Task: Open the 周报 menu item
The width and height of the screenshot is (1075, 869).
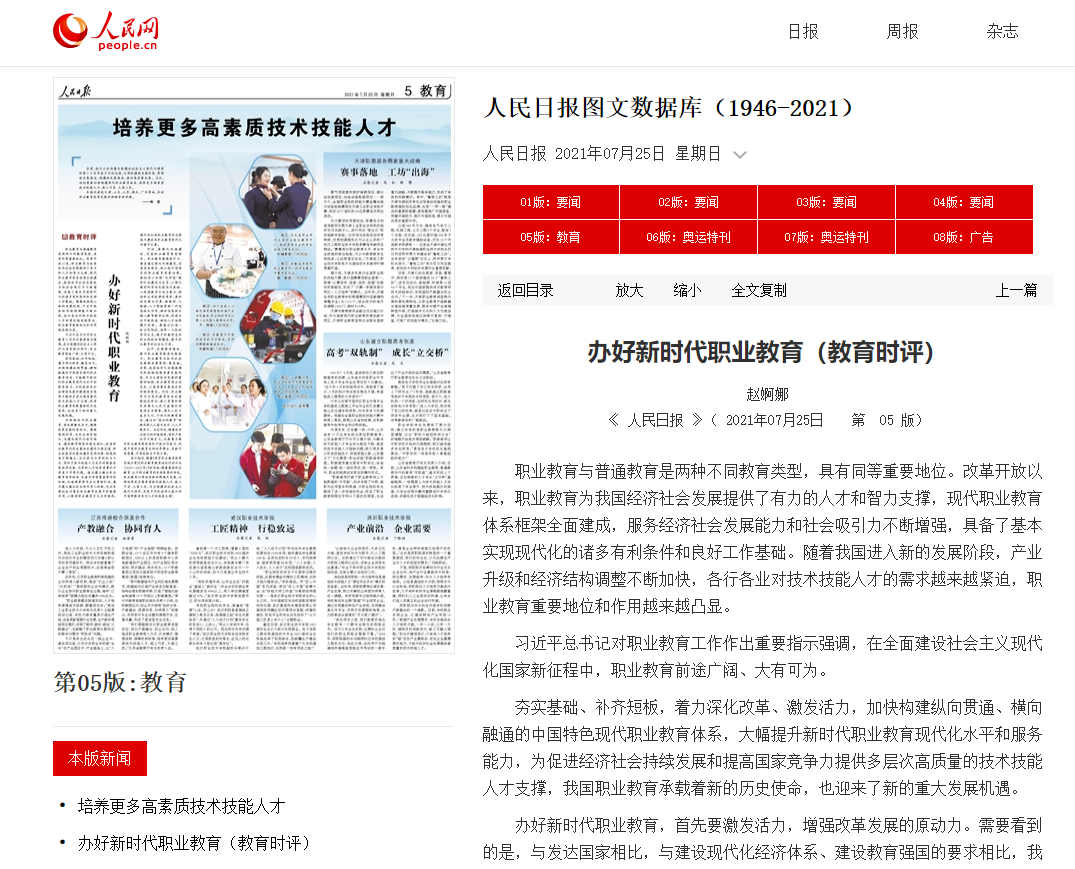Action: click(x=902, y=31)
